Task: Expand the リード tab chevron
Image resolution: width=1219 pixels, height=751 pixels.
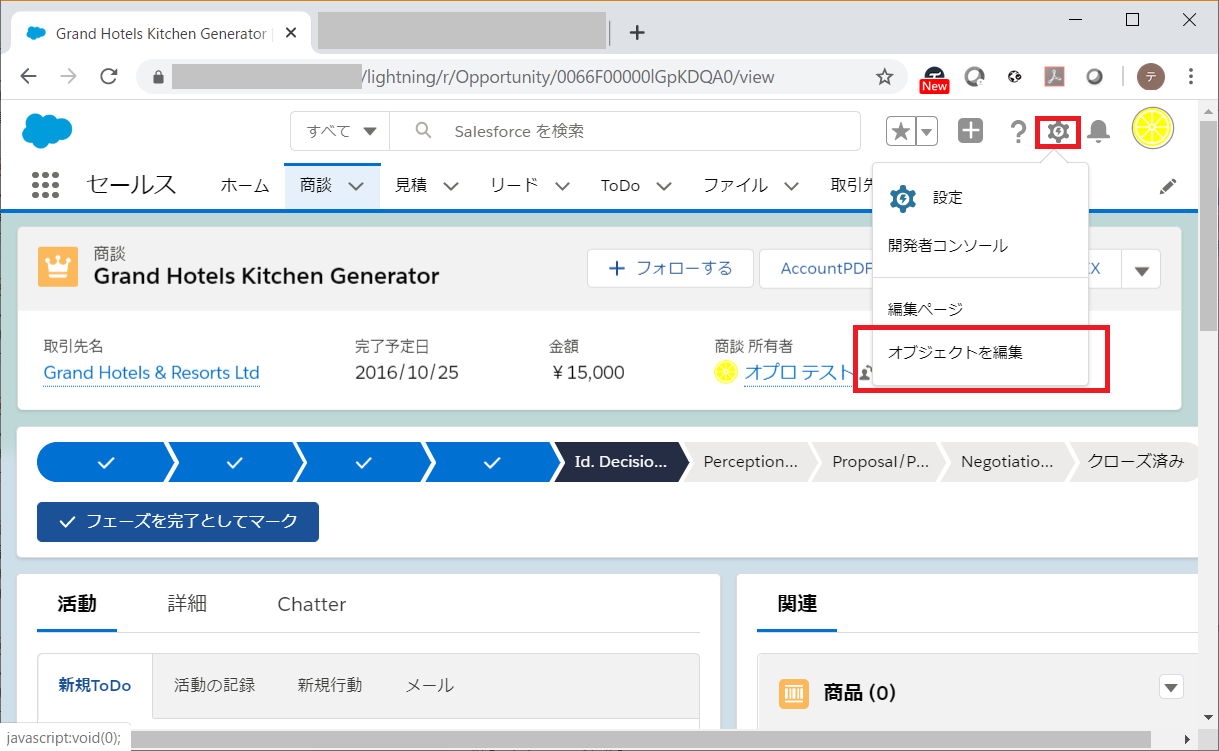Action: [x=562, y=186]
